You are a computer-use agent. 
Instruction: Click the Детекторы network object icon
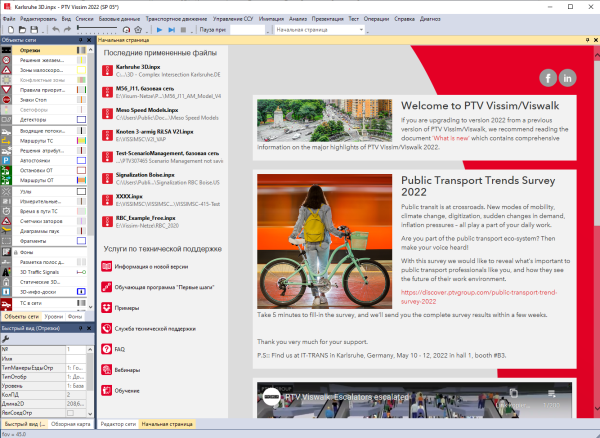point(8,120)
